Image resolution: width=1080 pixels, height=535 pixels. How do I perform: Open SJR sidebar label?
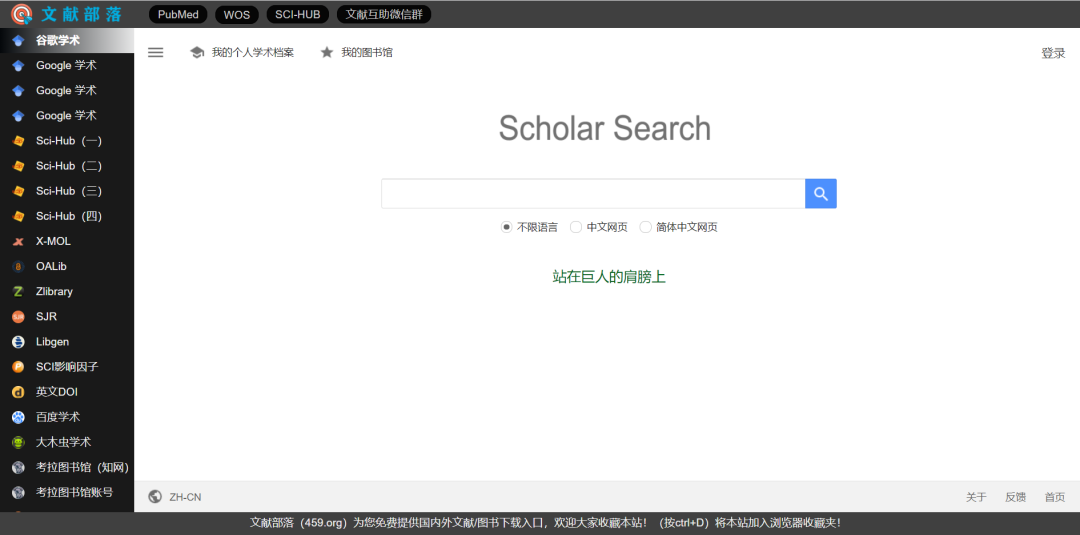[46, 317]
